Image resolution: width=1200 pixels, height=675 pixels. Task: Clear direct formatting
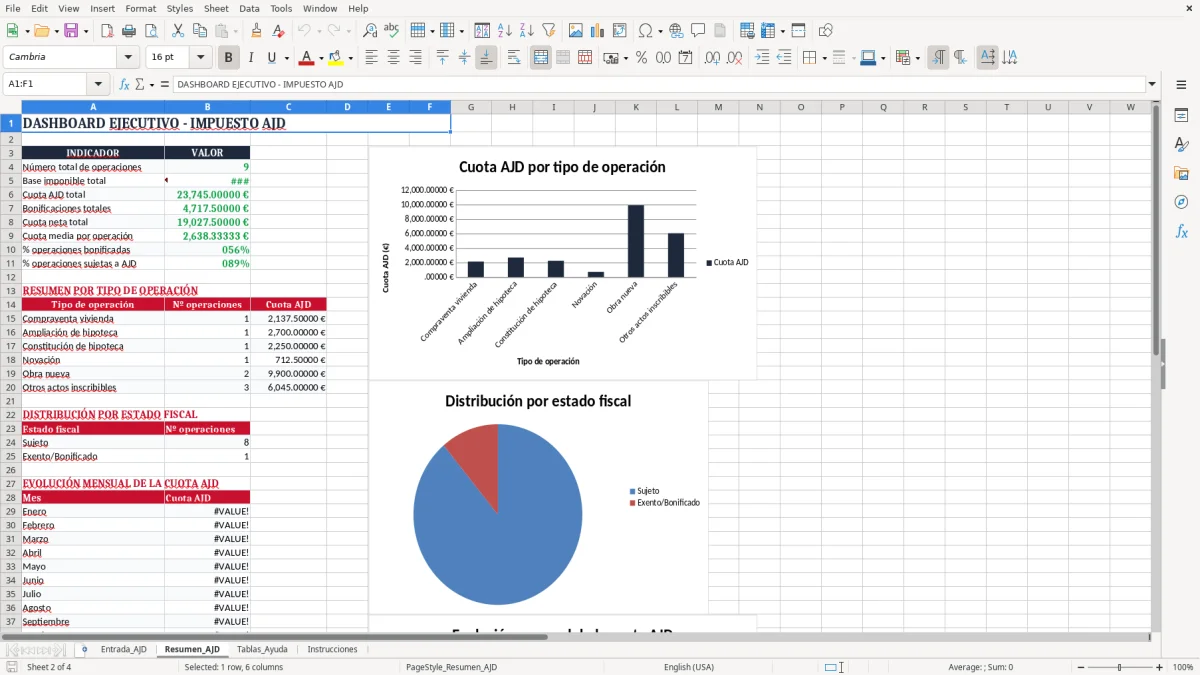[x=277, y=31]
